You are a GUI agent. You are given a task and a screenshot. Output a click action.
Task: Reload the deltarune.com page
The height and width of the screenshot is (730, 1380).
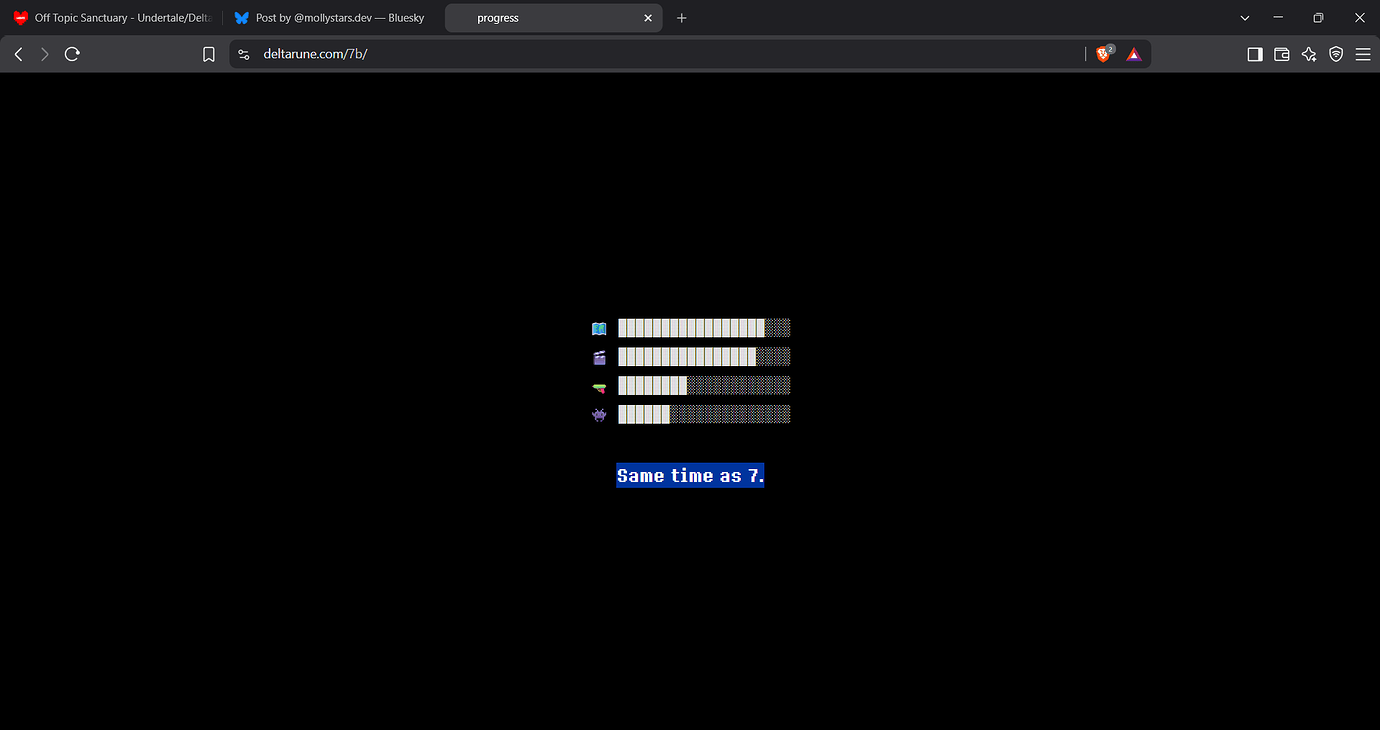72,54
